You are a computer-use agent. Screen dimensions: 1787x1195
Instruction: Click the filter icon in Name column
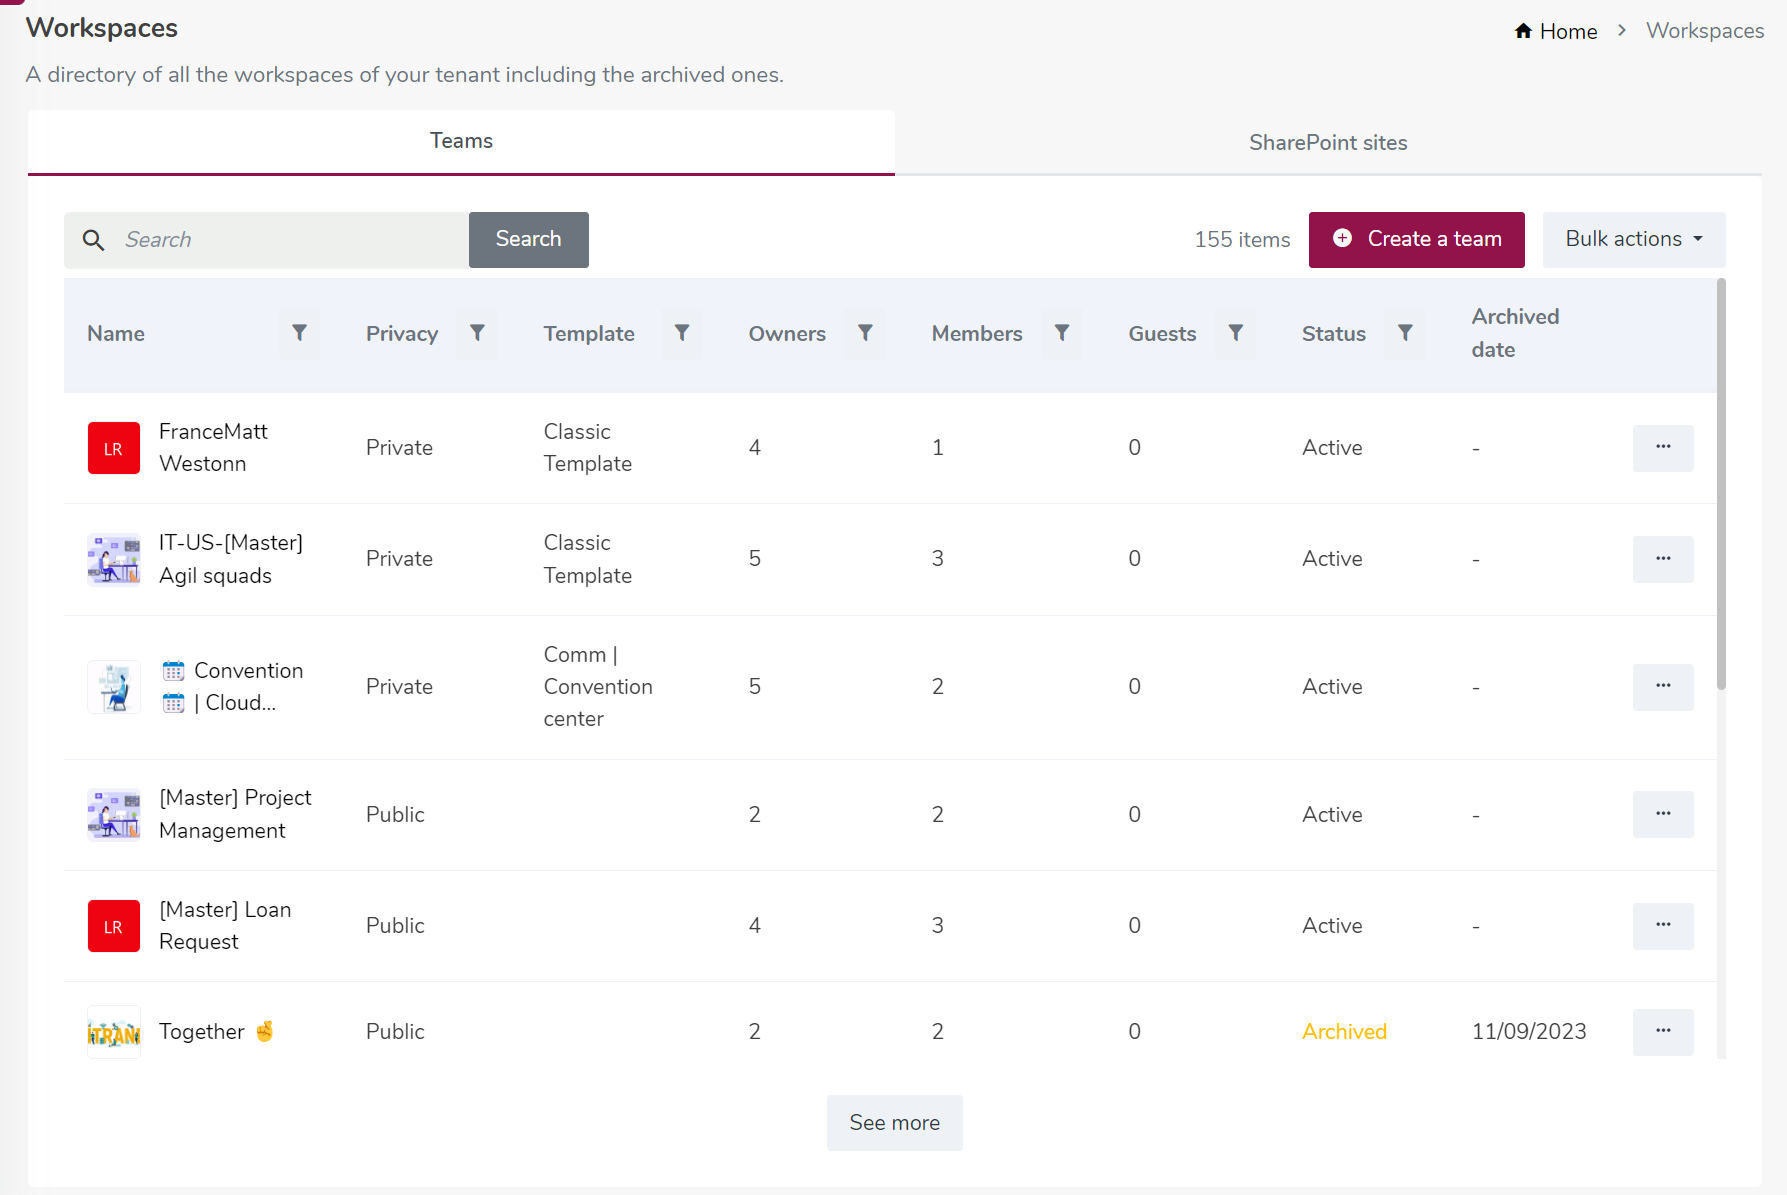click(x=299, y=333)
